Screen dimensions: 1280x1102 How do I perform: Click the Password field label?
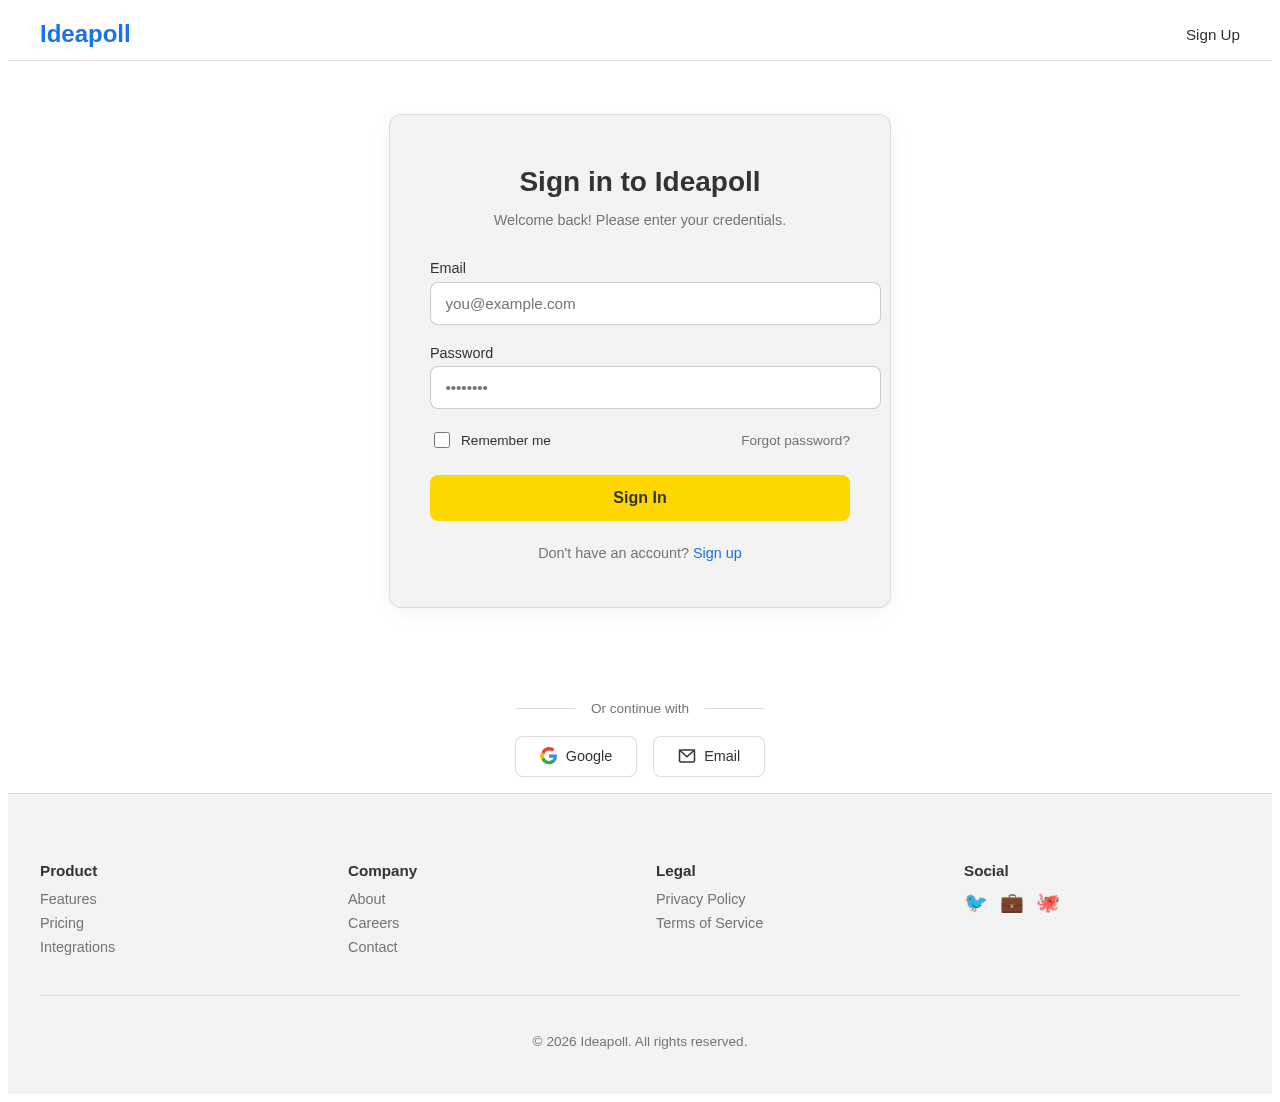[461, 353]
